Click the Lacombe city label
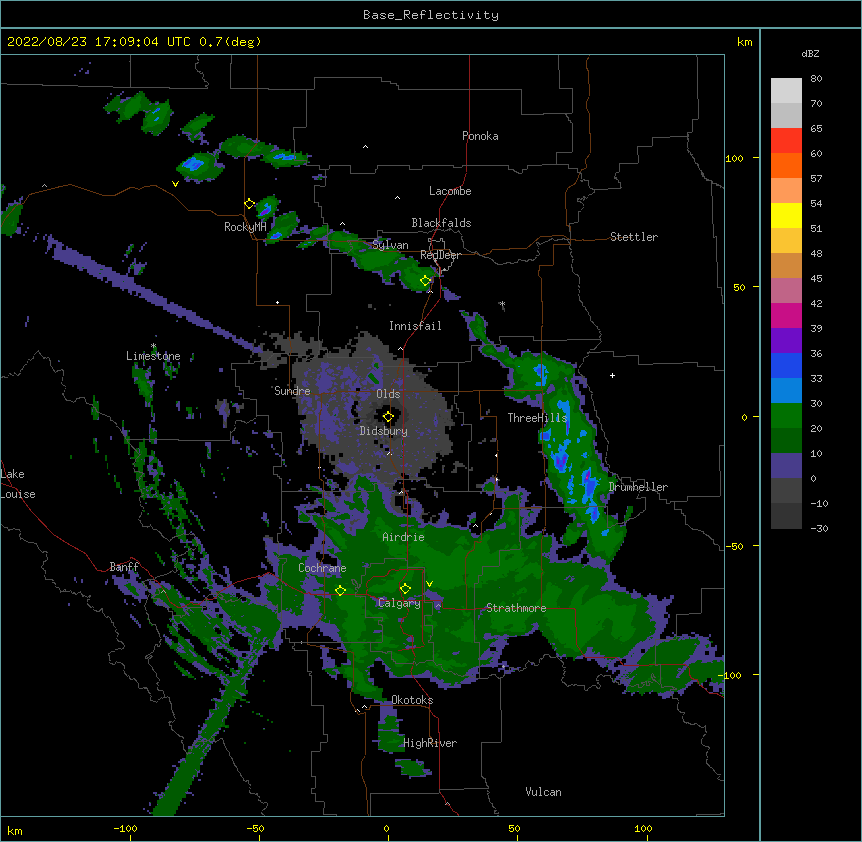Screen dimensions: 862x842 (x=450, y=191)
